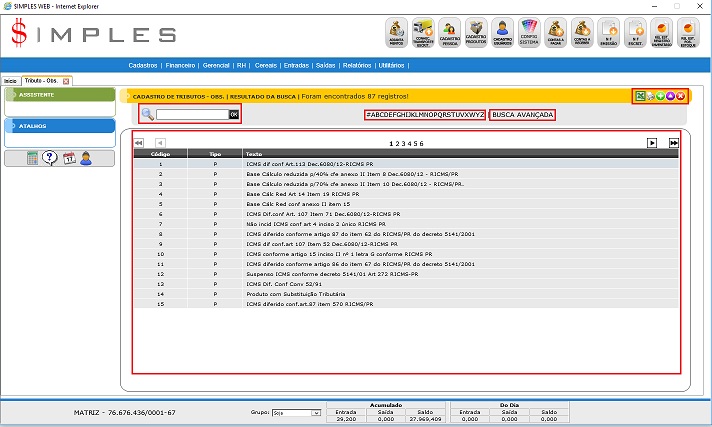This screenshot has height=427, width=712.
Task: Switch to the Início tab
Action: point(10,80)
